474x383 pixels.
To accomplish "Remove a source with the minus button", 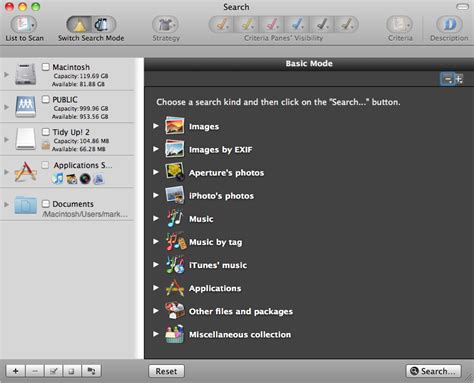I will [35, 371].
